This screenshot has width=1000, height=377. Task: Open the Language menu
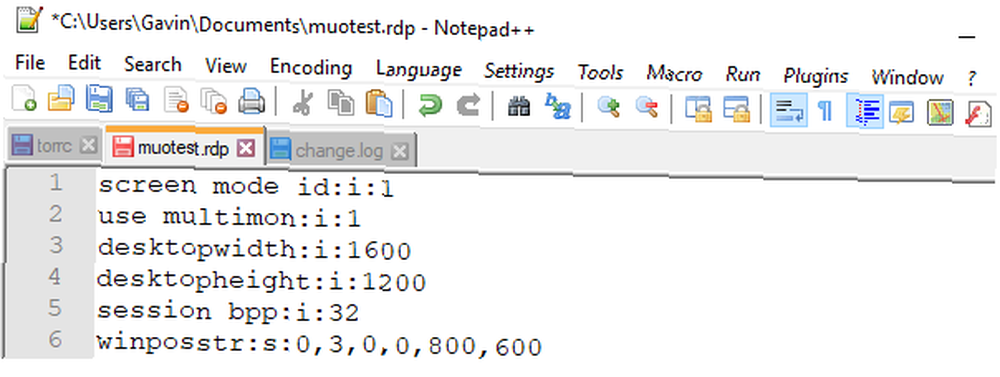click(418, 69)
